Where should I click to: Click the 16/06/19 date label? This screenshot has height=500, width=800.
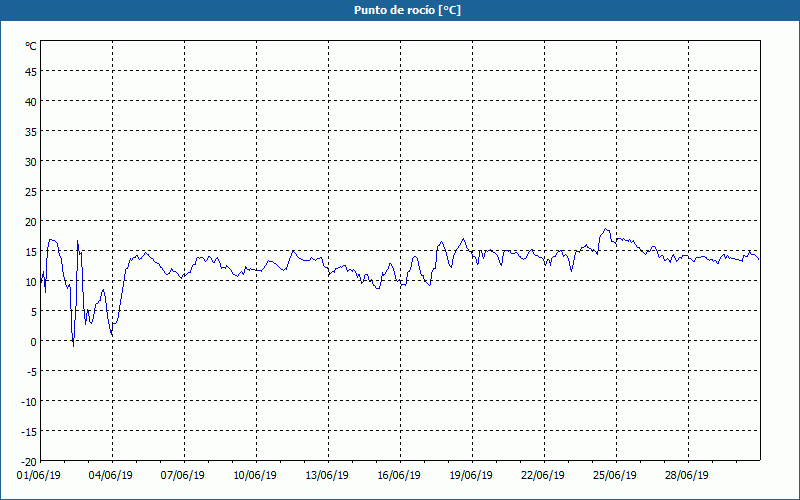click(x=399, y=476)
